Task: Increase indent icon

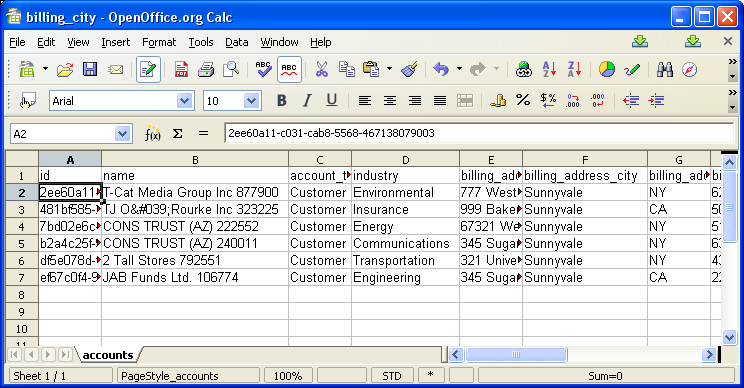Action: 656,101
